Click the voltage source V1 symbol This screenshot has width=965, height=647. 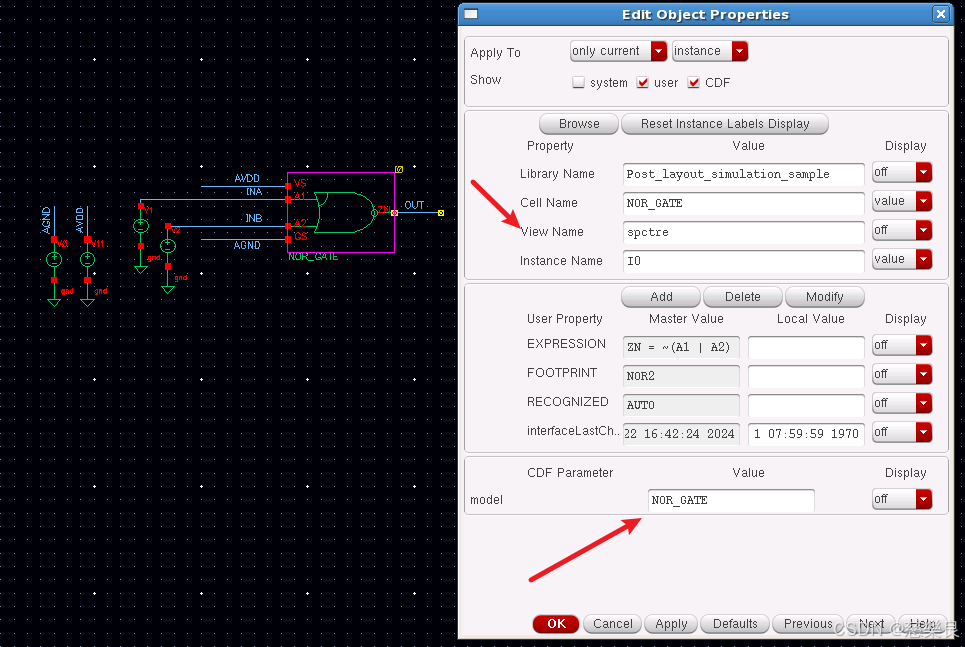point(140,225)
